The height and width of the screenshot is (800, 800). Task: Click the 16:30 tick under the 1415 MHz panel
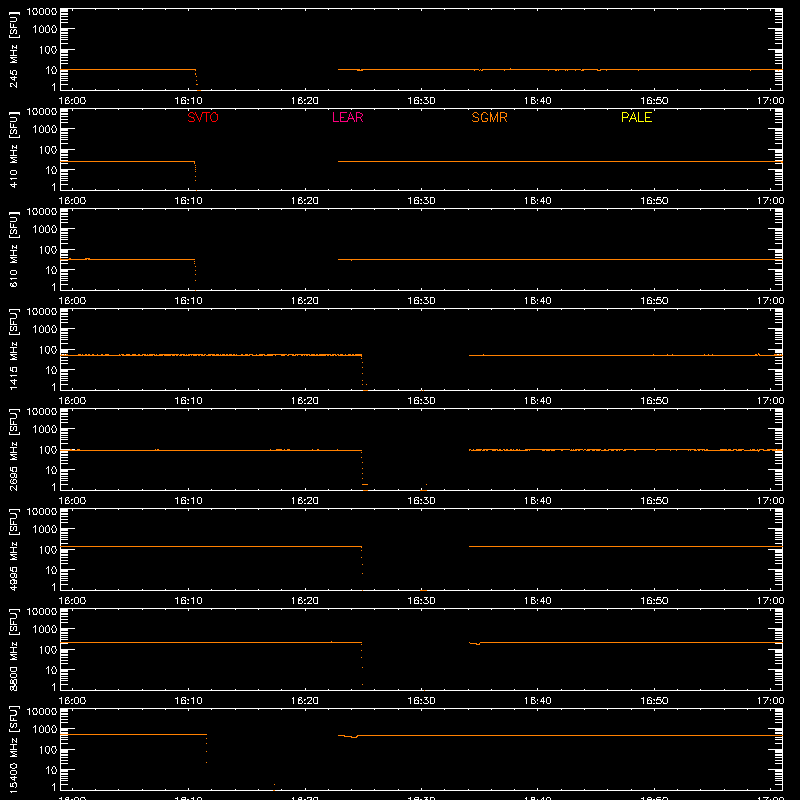421,401
